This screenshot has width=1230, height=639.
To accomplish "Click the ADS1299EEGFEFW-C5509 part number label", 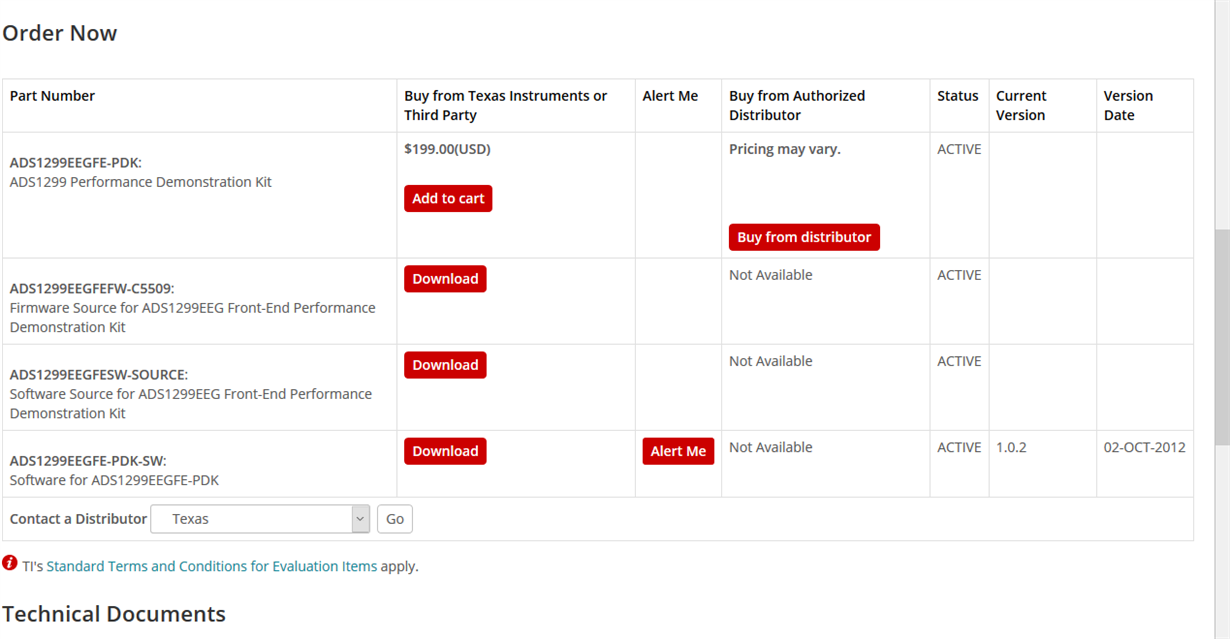I will coord(92,288).
